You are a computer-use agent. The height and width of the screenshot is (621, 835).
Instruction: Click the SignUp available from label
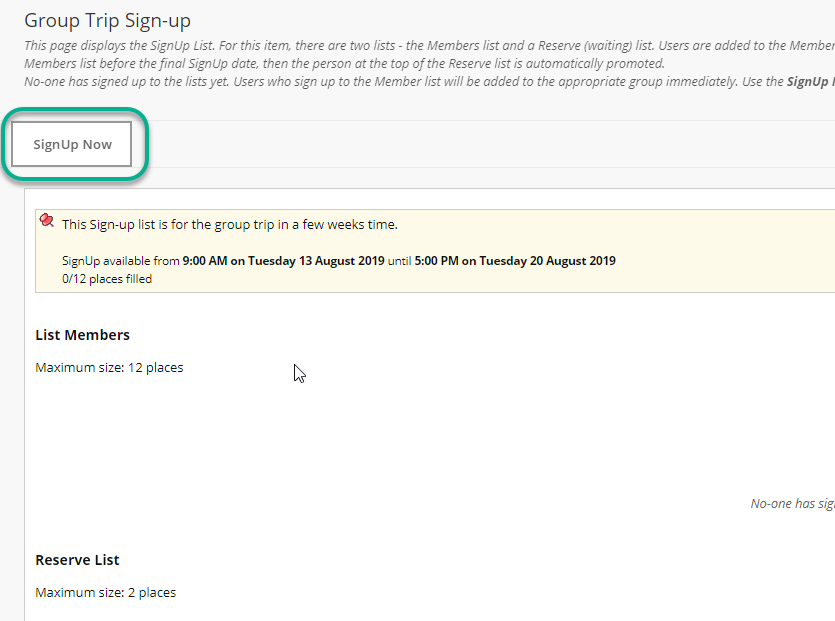[120, 261]
